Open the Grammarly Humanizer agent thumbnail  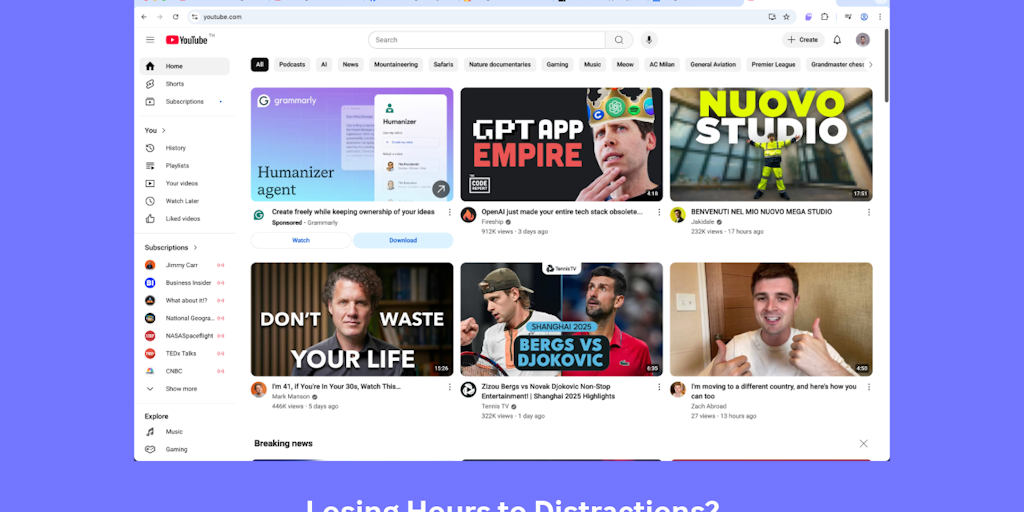click(x=352, y=144)
